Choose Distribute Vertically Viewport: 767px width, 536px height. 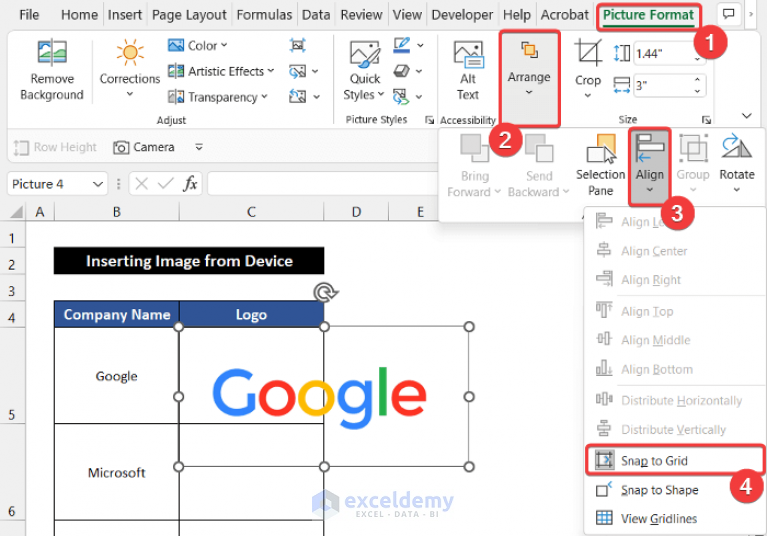tap(675, 429)
